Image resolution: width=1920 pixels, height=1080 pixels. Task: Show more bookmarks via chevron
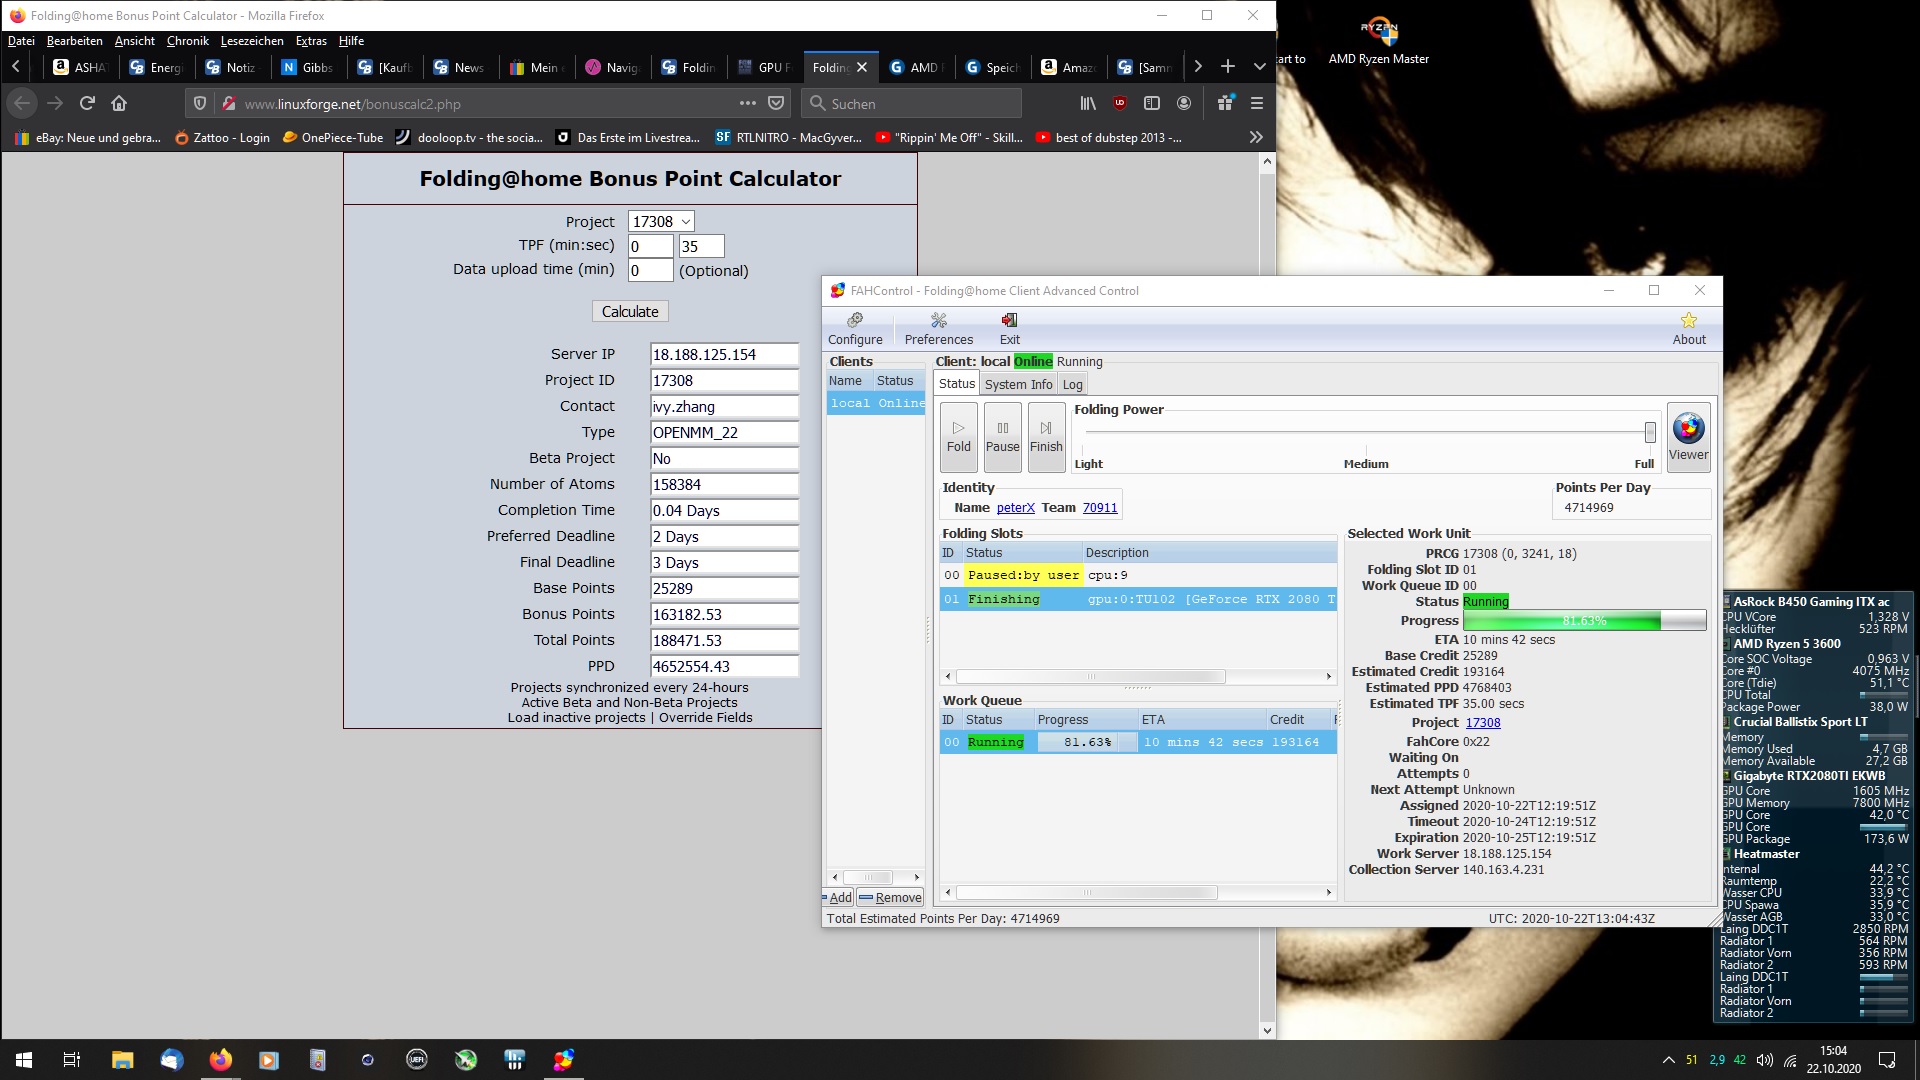1256,137
